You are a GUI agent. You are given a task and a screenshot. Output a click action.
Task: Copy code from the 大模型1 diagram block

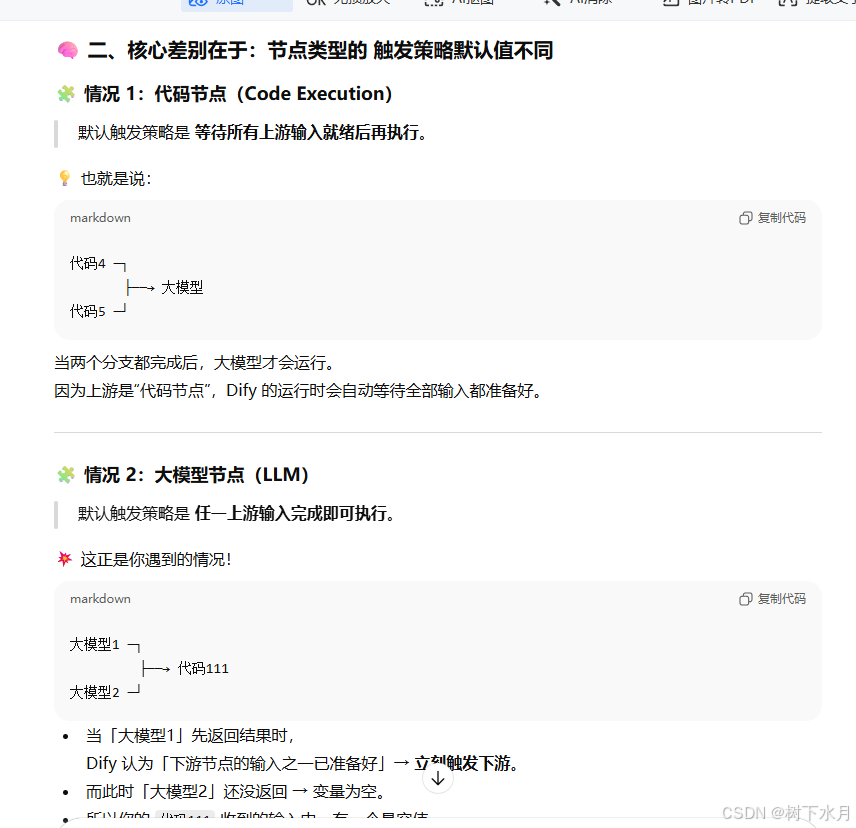(x=772, y=599)
